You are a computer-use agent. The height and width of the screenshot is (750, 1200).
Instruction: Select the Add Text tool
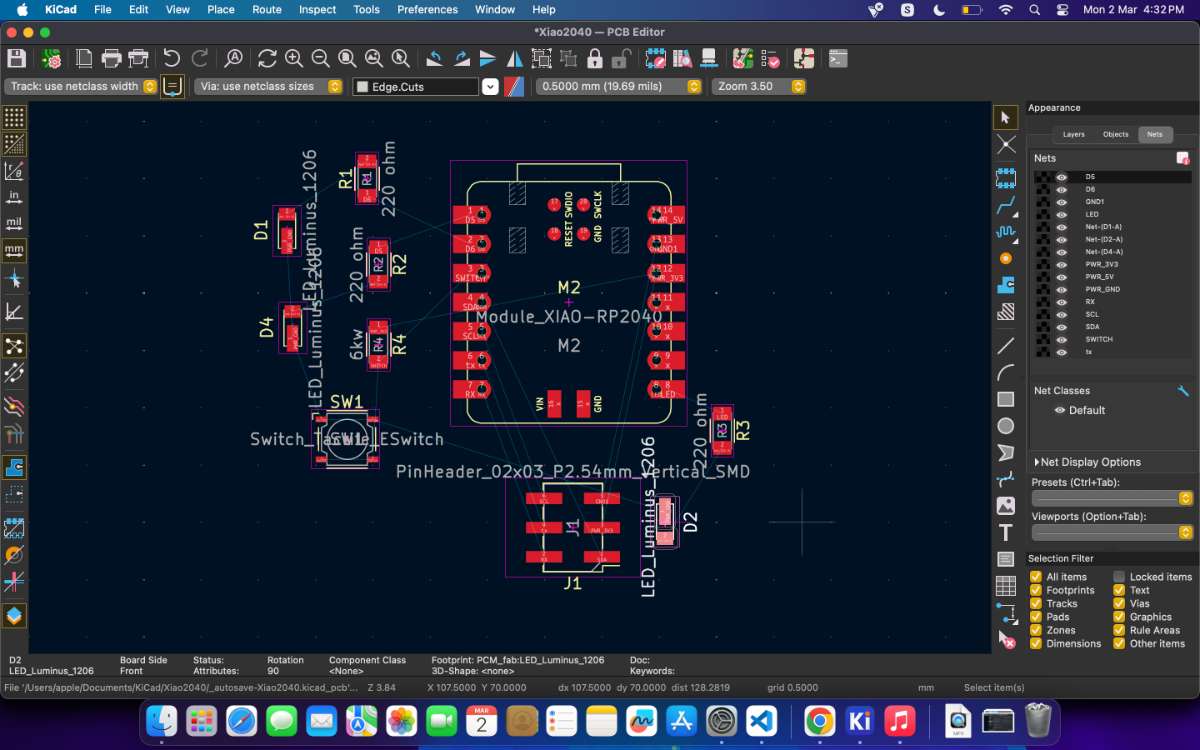click(x=1006, y=533)
